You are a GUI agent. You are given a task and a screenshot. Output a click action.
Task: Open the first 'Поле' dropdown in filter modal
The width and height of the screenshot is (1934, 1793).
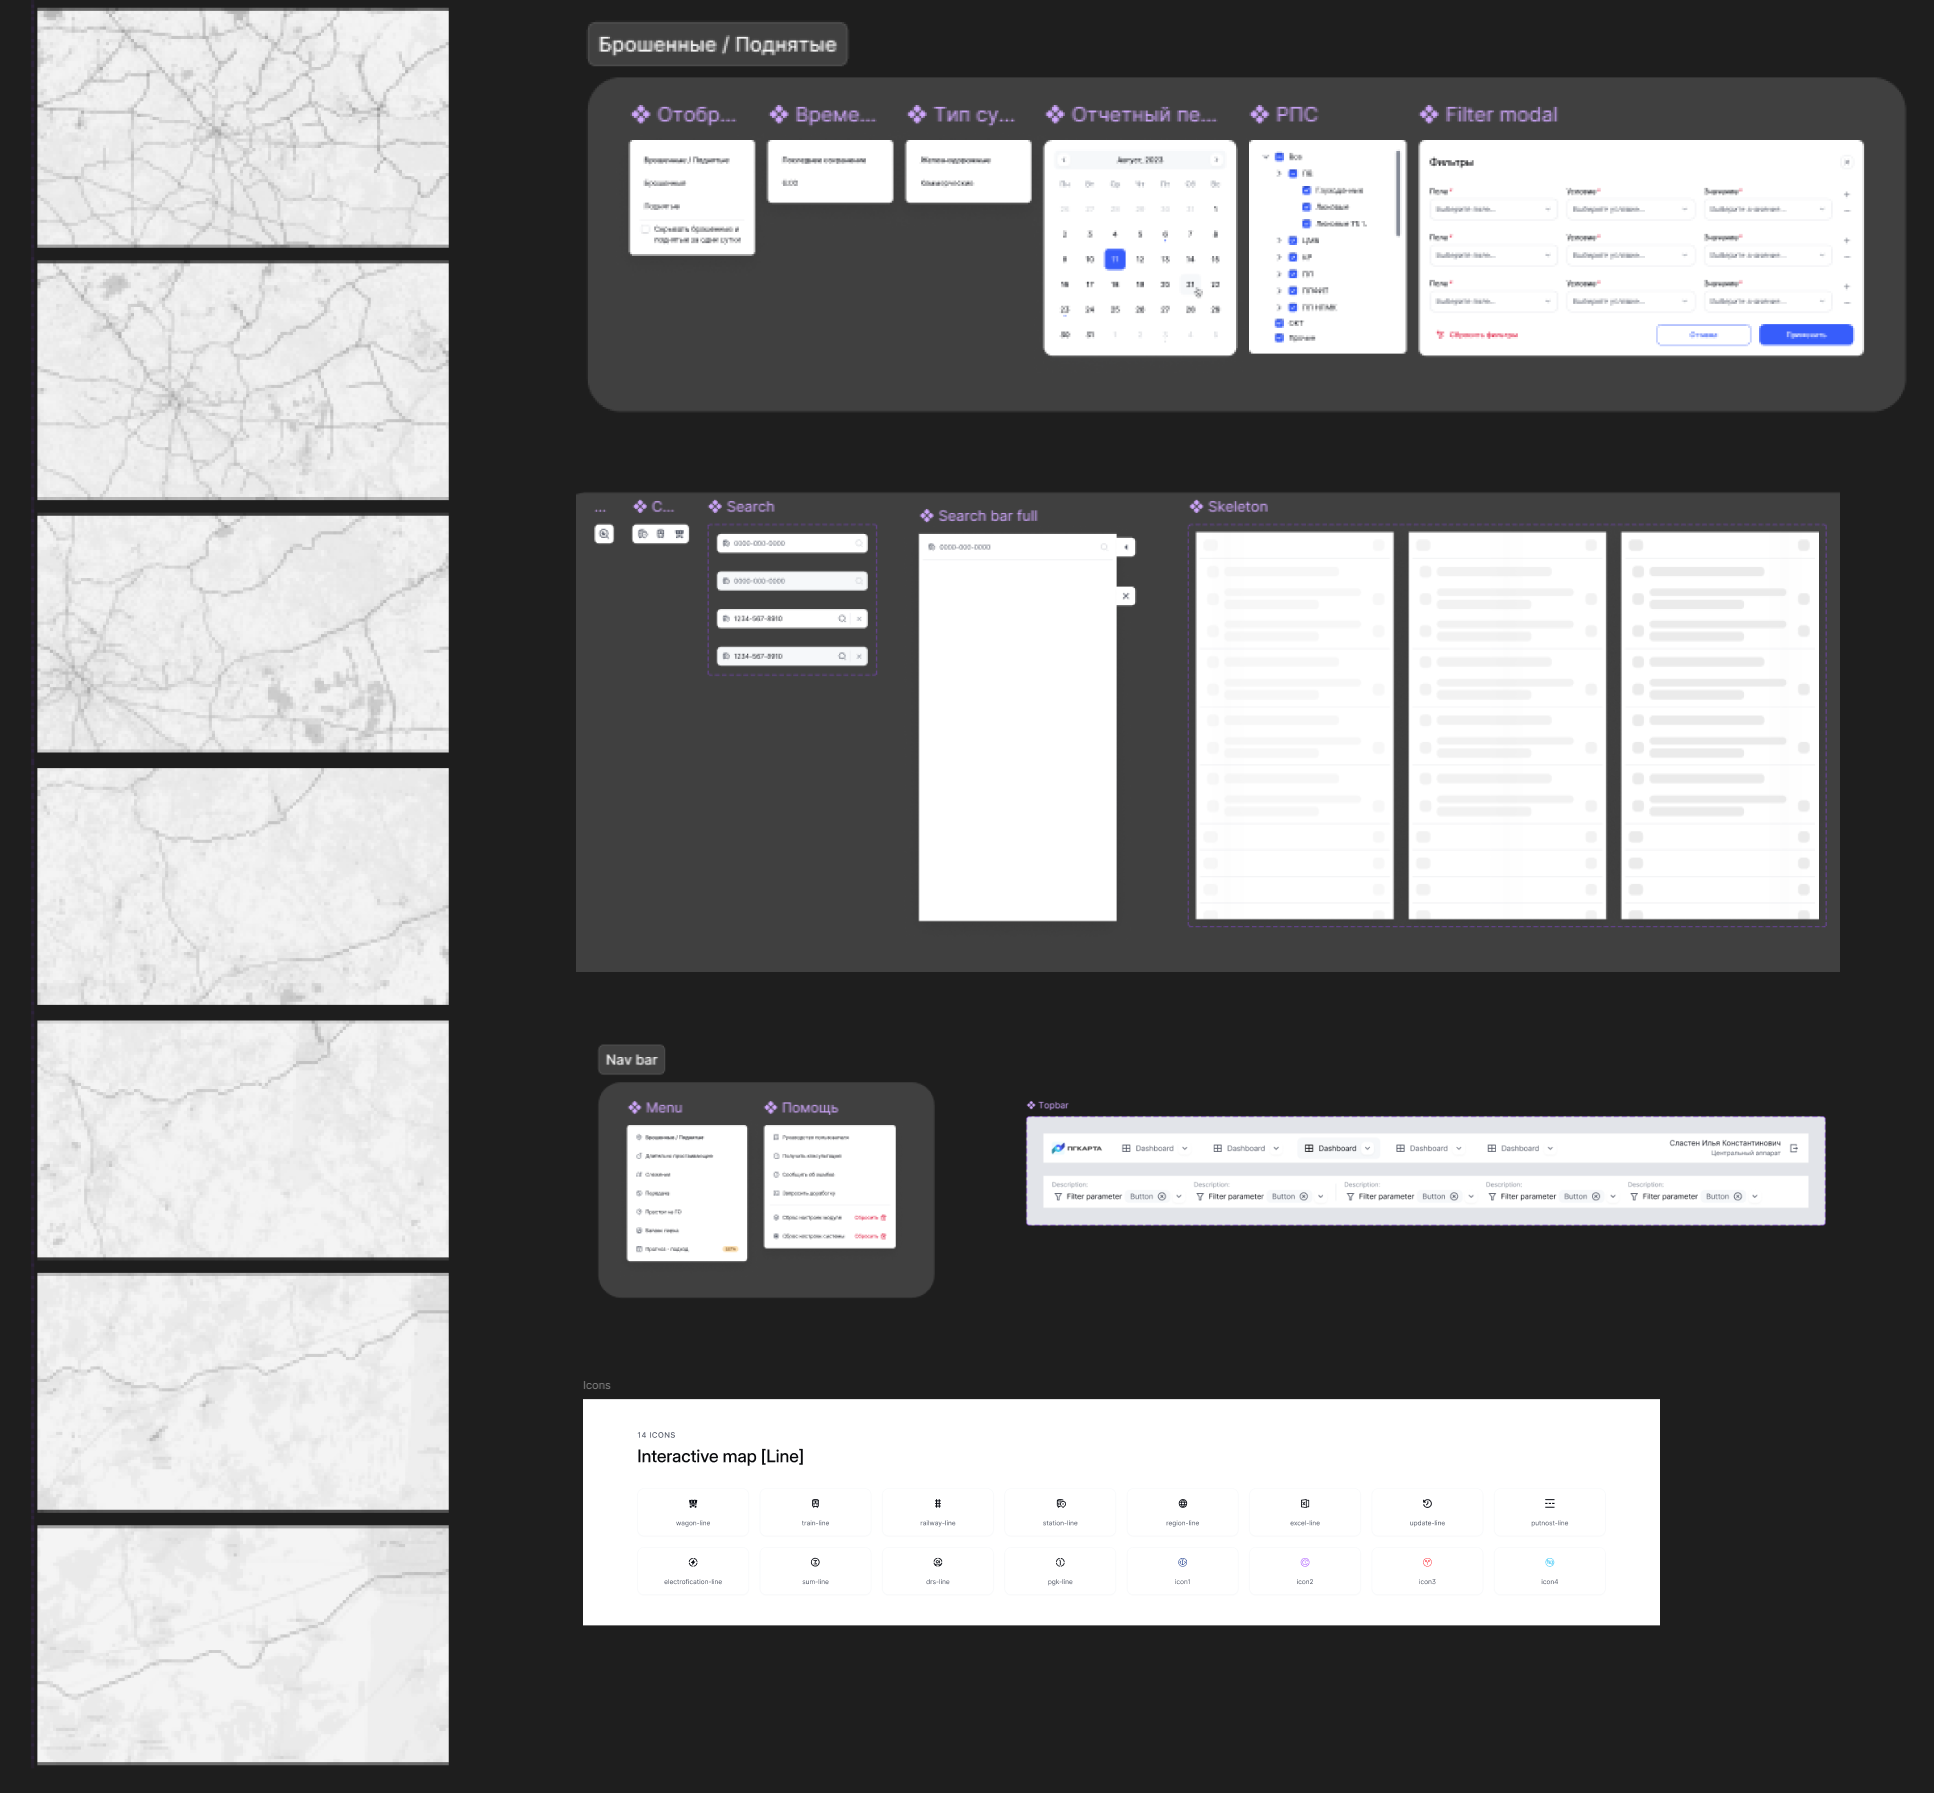pyautogui.click(x=1492, y=210)
